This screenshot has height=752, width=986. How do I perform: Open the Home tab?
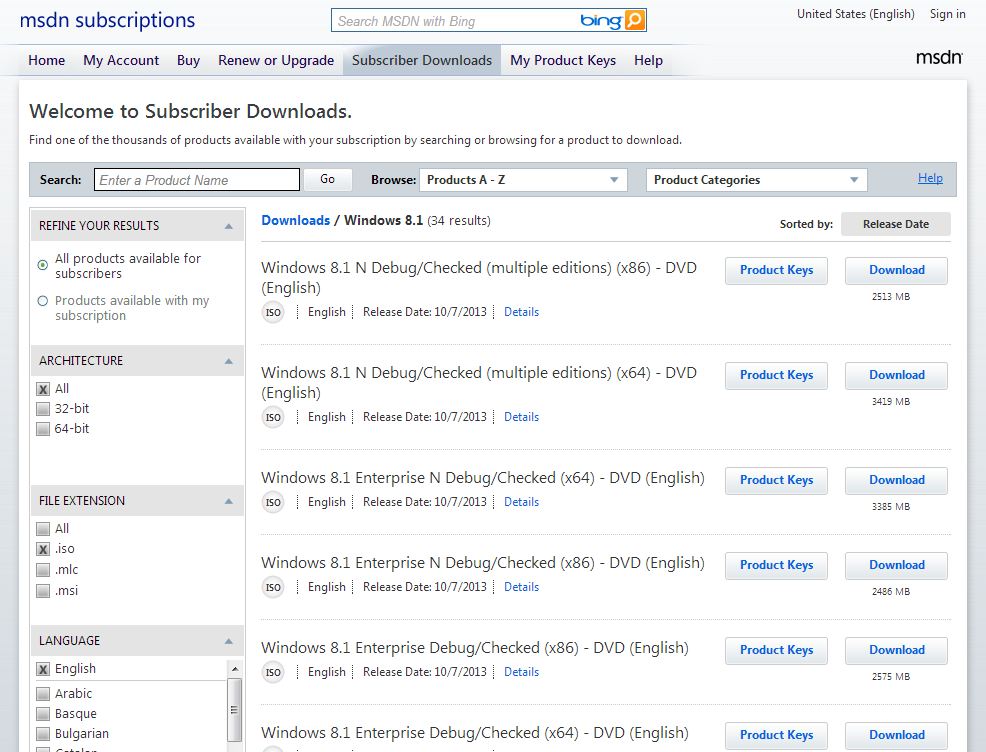[x=47, y=60]
